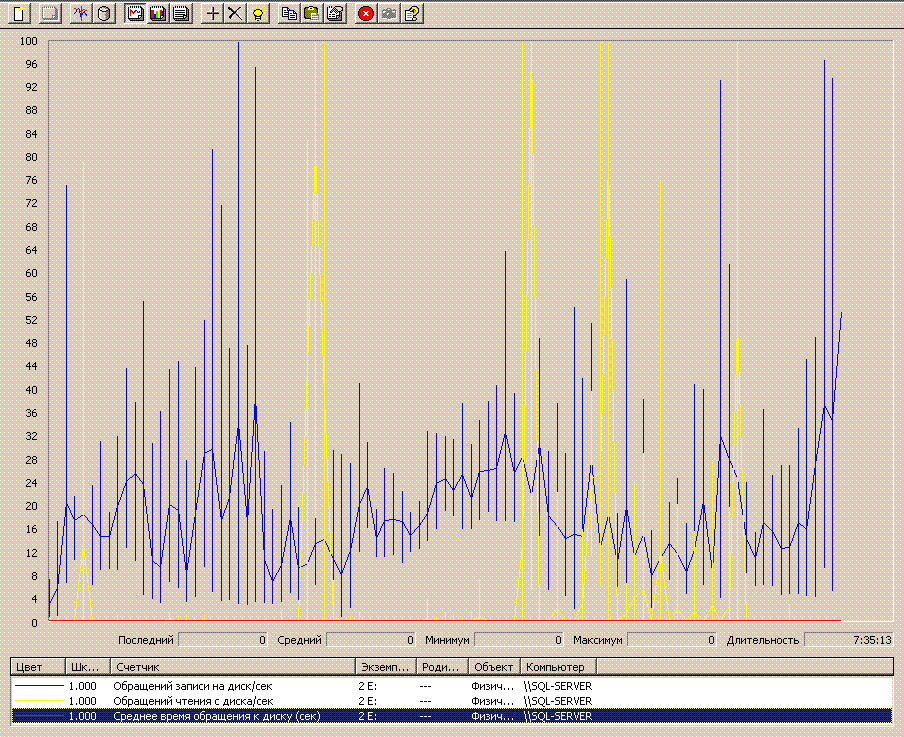Open Help with the question mark icon
Image resolution: width=904 pixels, height=737 pixels.
pyautogui.click(x=411, y=13)
